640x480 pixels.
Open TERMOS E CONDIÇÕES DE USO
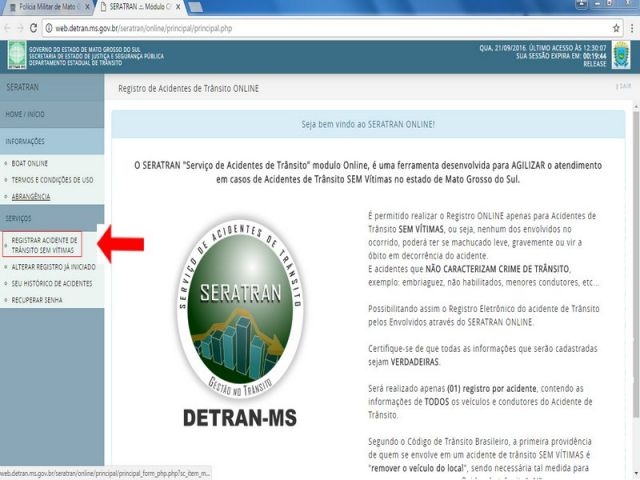coord(52,180)
